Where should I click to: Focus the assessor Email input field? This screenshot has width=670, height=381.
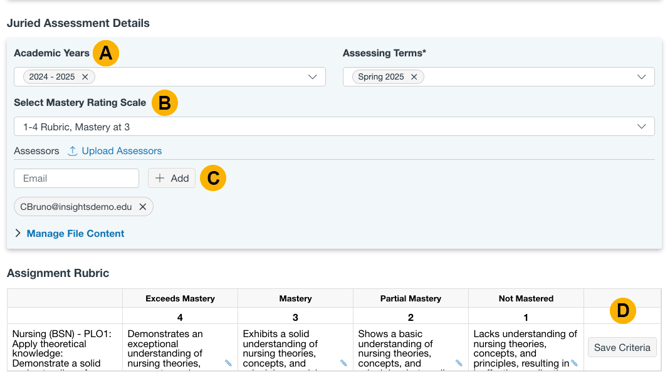pyautogui.click(x=76, y=178)
